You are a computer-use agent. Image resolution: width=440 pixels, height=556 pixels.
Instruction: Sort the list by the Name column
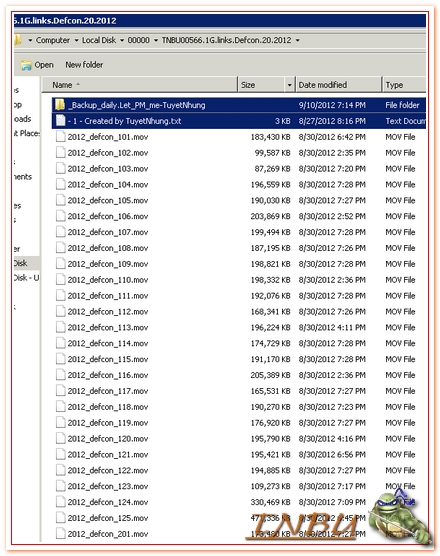point(140,85)
